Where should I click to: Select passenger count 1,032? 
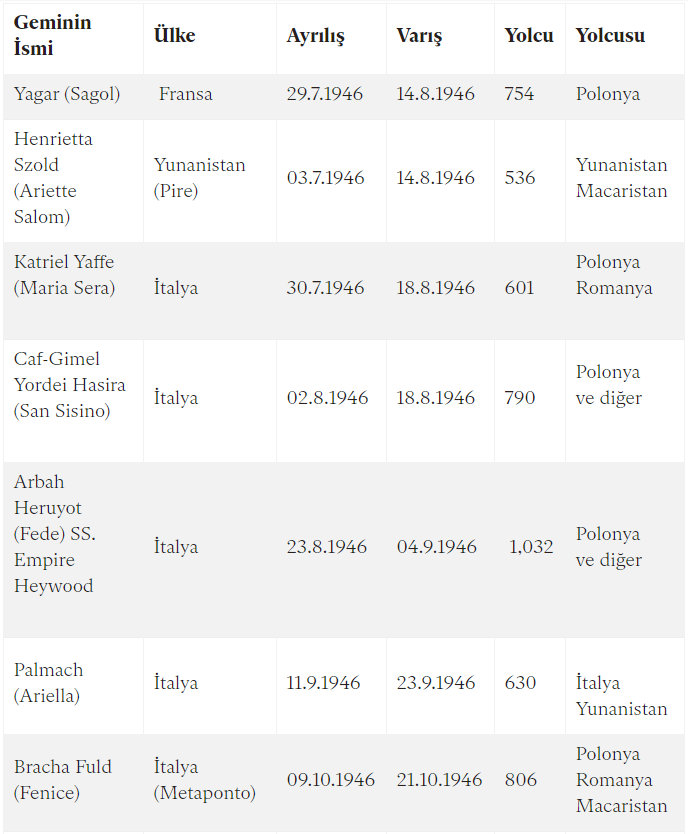pyautogui.click(x=531, y=547)
